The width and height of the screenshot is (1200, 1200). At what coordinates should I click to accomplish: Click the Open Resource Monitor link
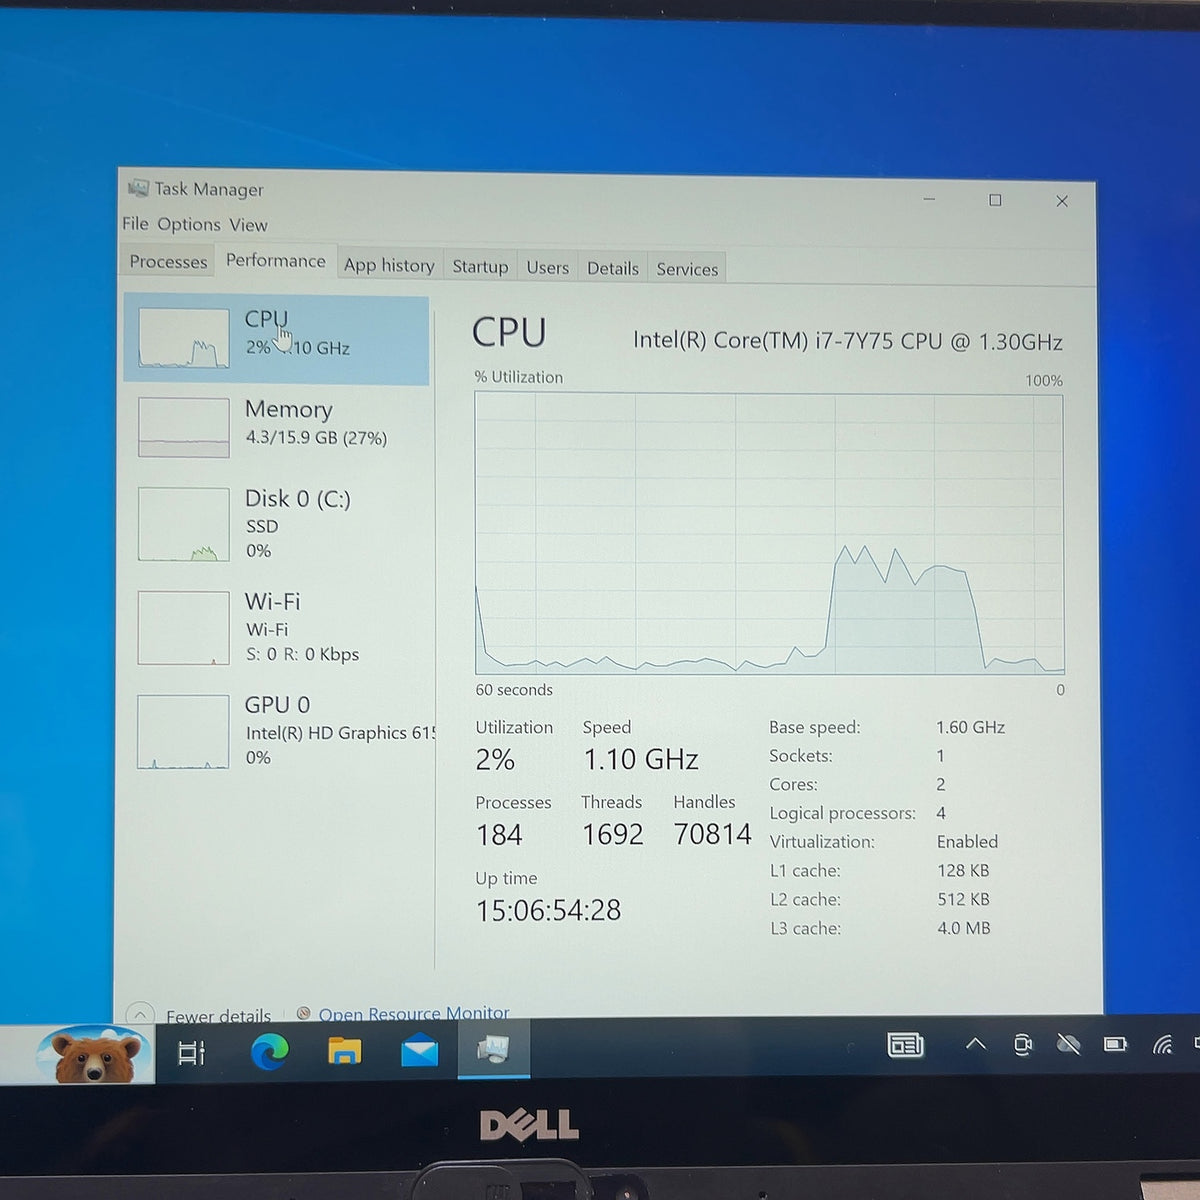coord(414,1013)
